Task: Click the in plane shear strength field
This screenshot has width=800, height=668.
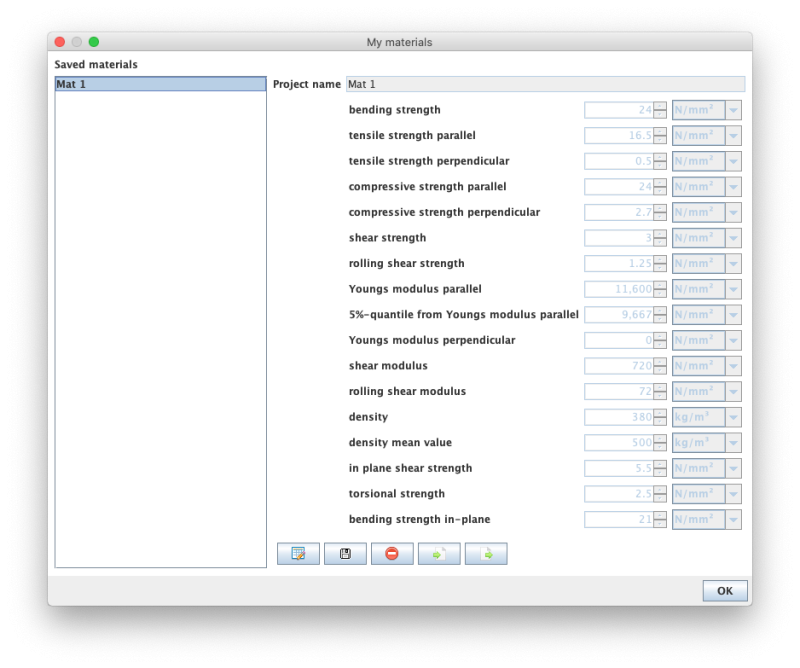Action: click(620, 468)
